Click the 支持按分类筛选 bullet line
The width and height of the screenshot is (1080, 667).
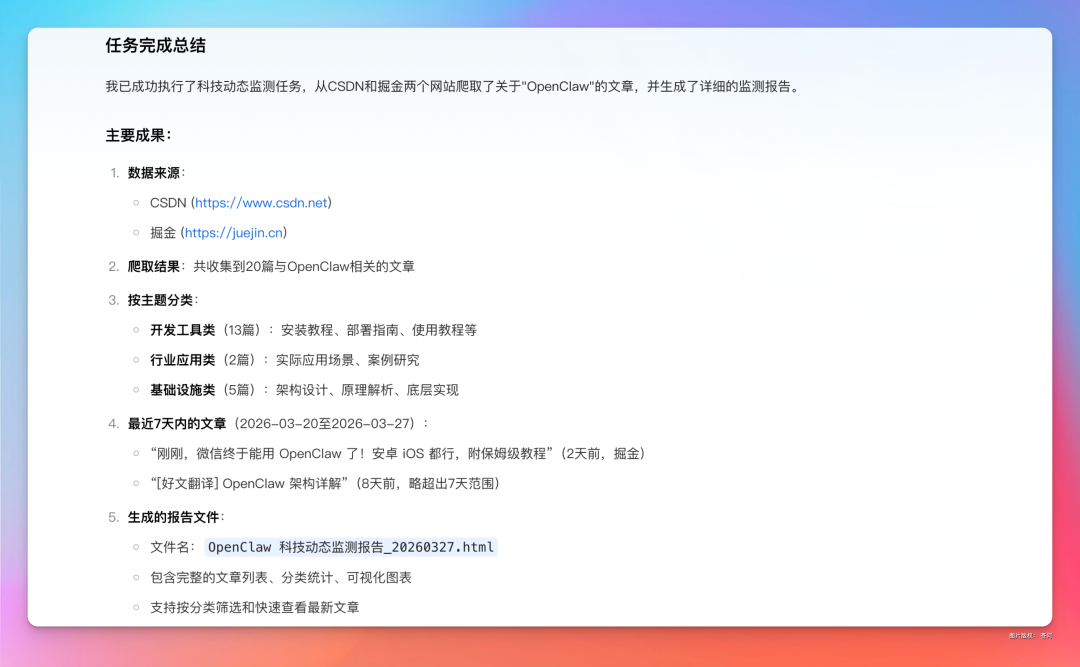(254, 608)
